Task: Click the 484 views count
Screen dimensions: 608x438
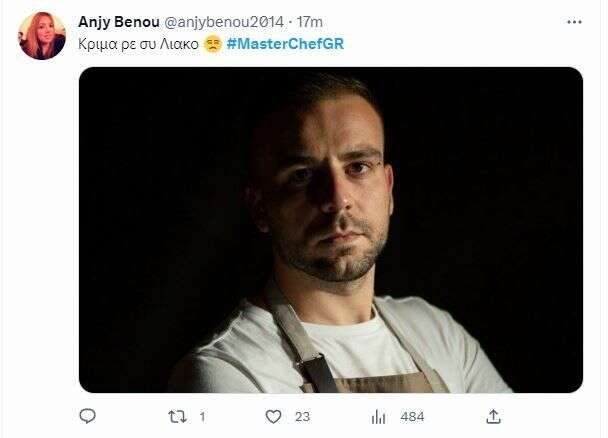Action: click(x=412, y=416)
